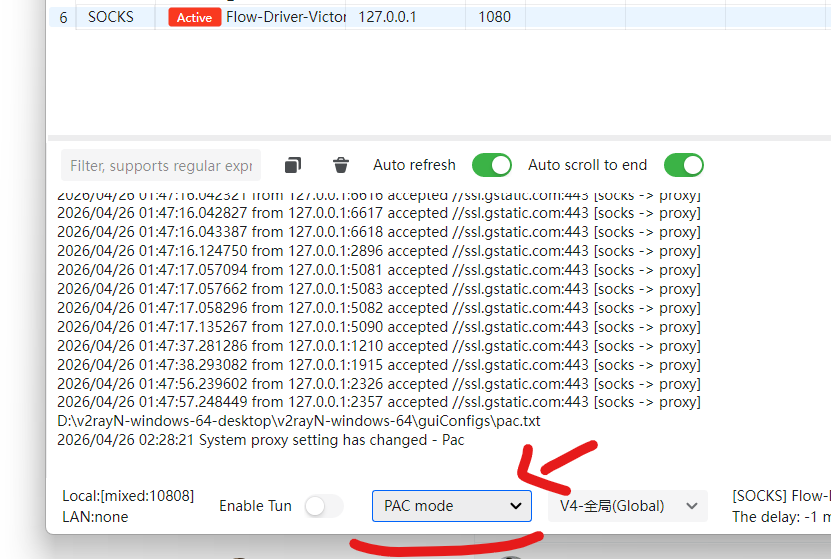Select log line timestamped 01:47:37.281286
831x559 pixels.
[379, 345]
